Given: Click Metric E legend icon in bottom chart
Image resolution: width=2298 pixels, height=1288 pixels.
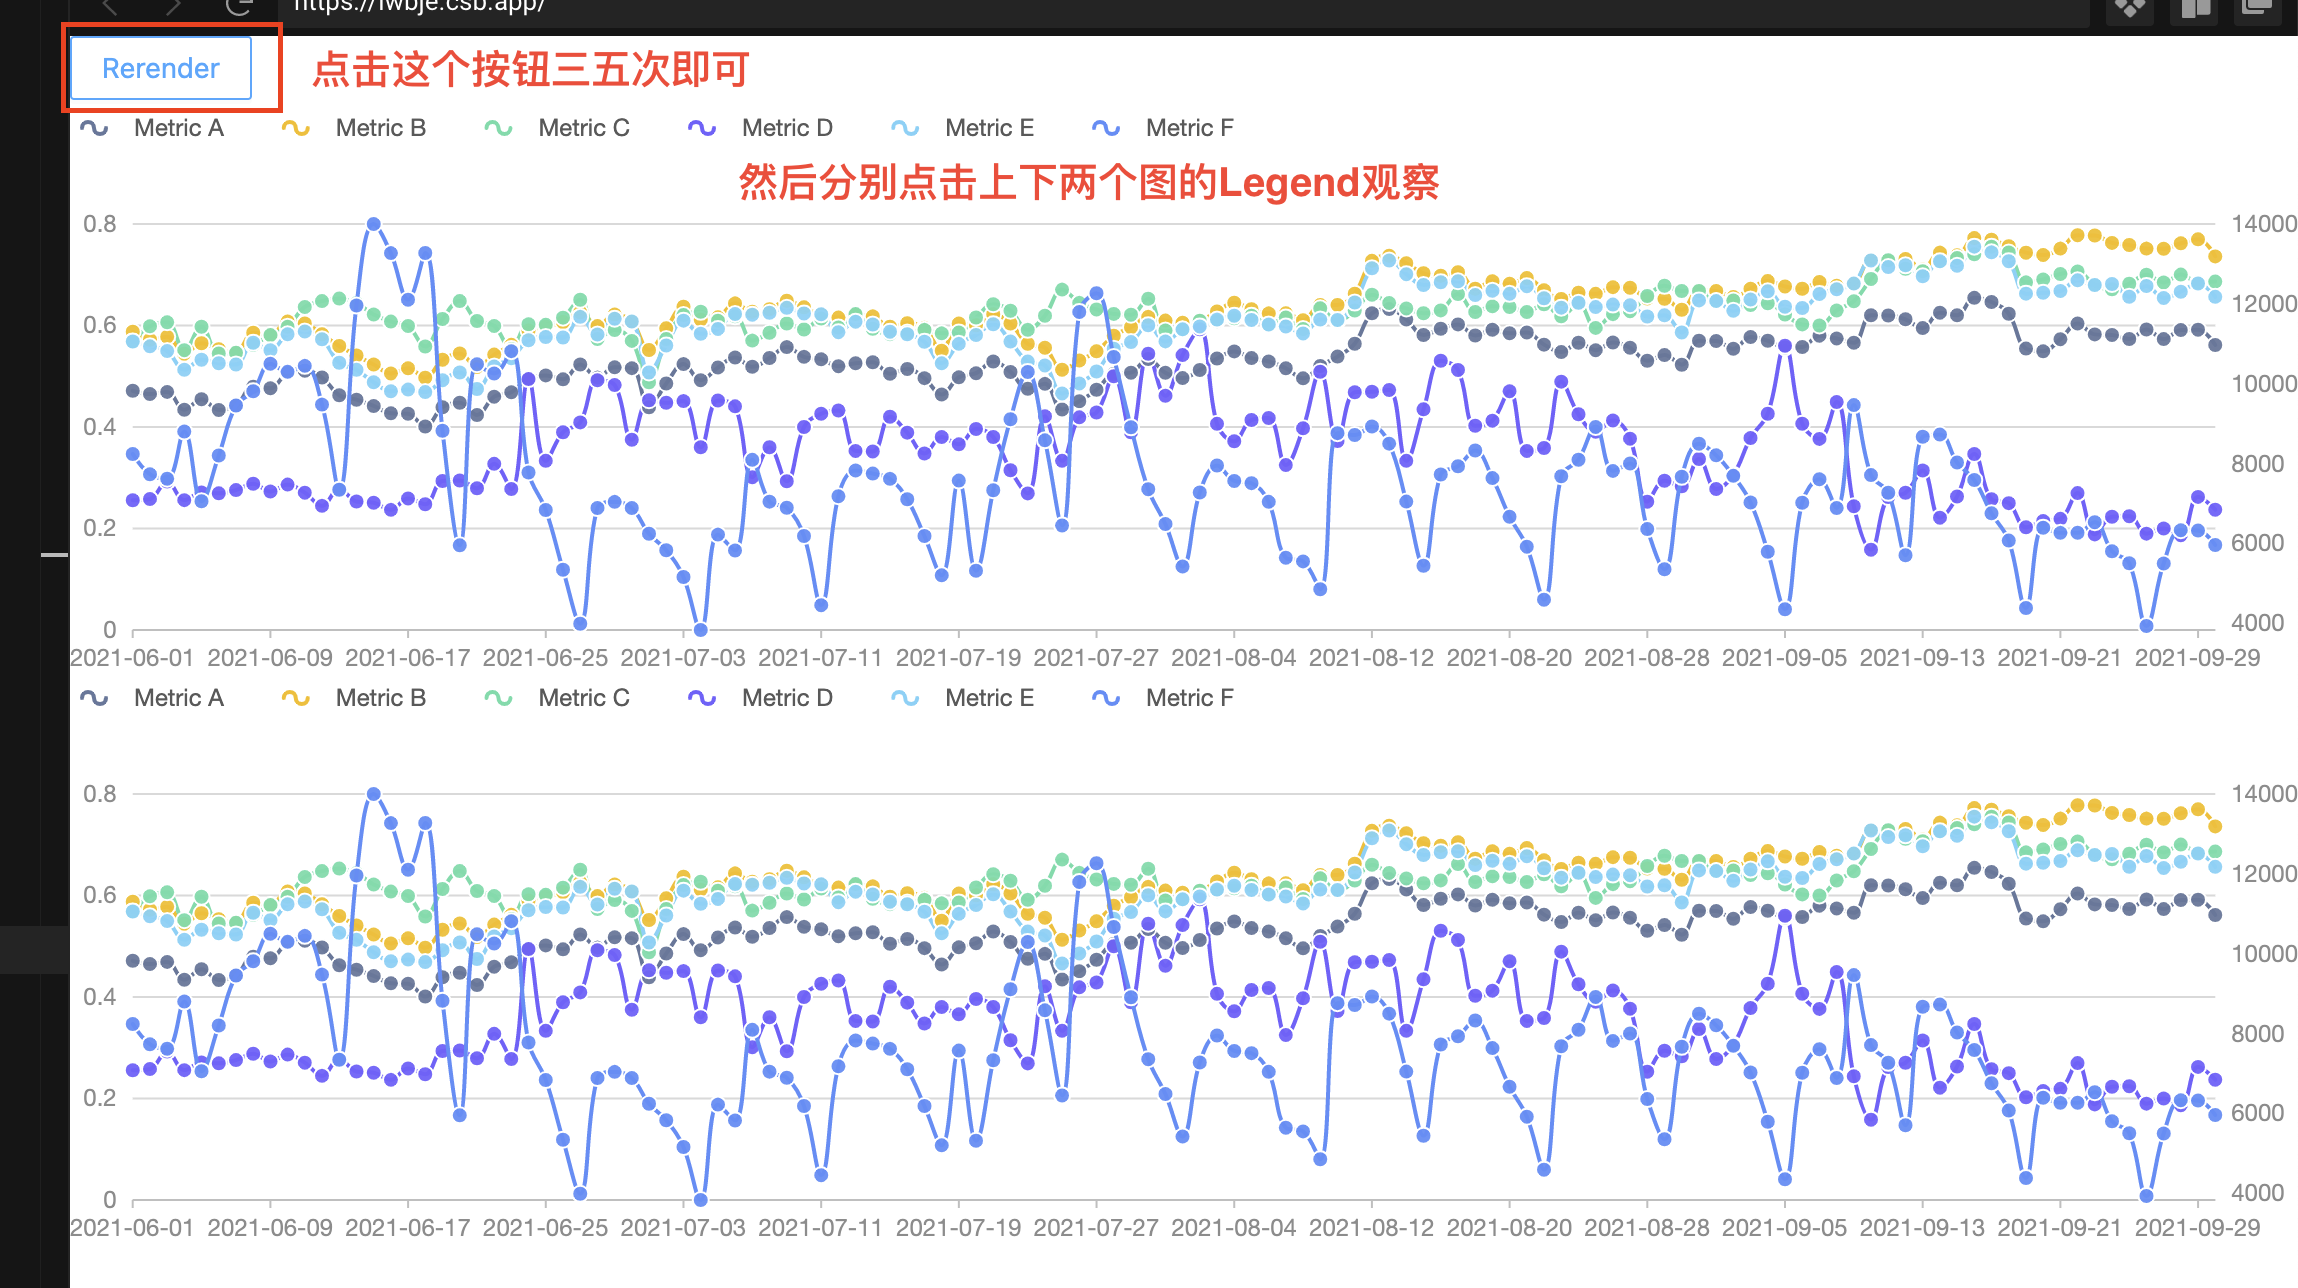Looking at the screenshot, I should tap(905, 698).
